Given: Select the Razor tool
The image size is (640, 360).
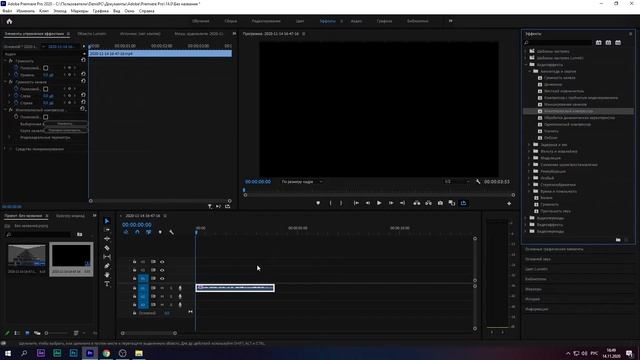Looking at the screenshot, I should point(107,248).
